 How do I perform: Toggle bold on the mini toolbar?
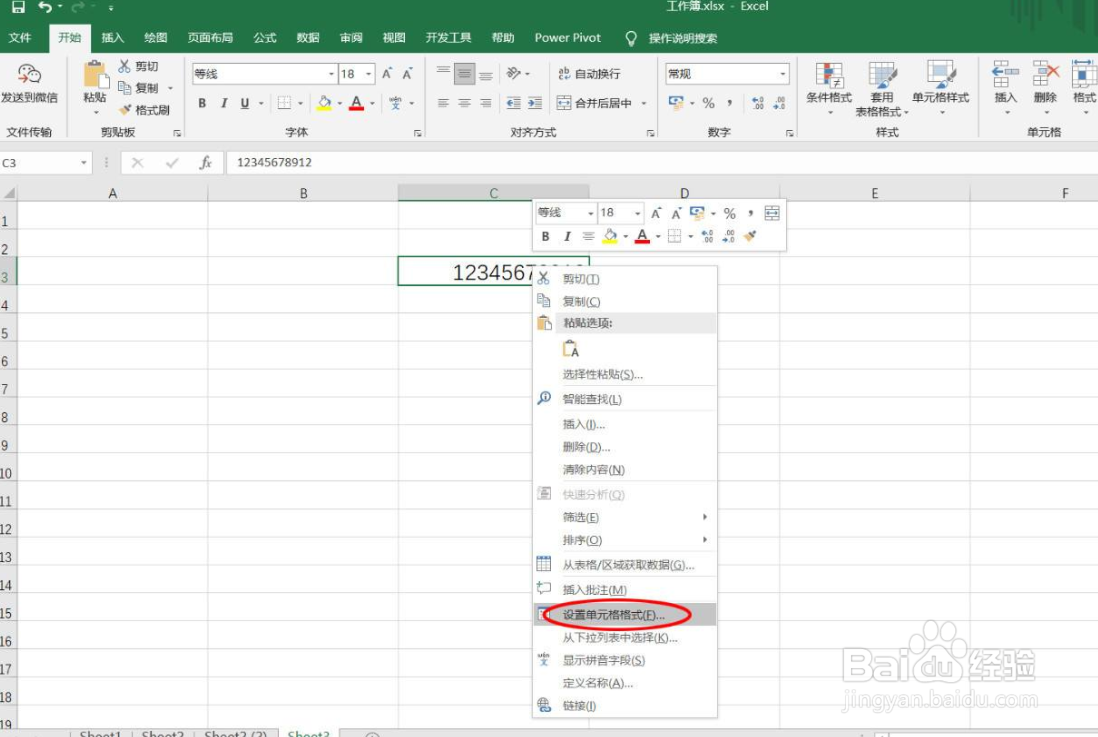point(545,236)
